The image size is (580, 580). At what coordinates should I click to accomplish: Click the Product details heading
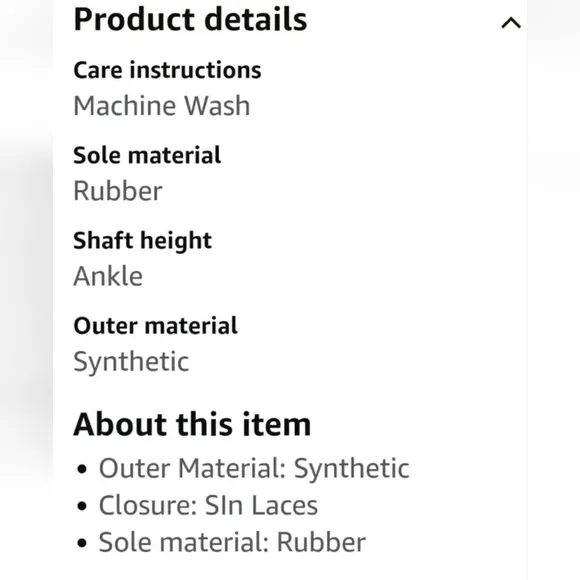pos(190,19)
